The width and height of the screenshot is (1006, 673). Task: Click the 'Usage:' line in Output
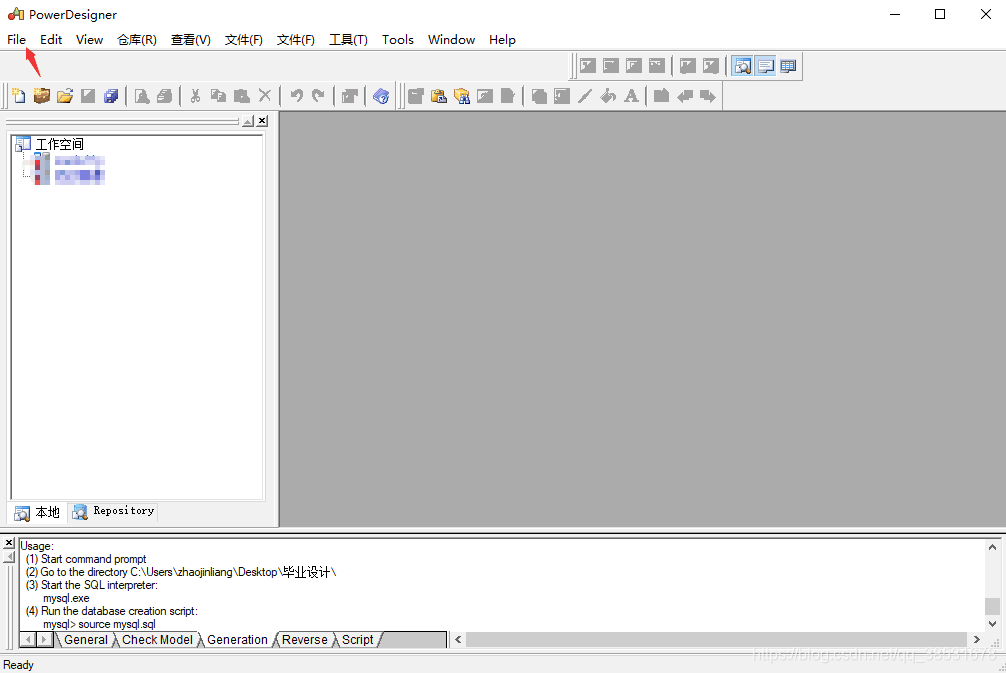click(x=37, y=546)
